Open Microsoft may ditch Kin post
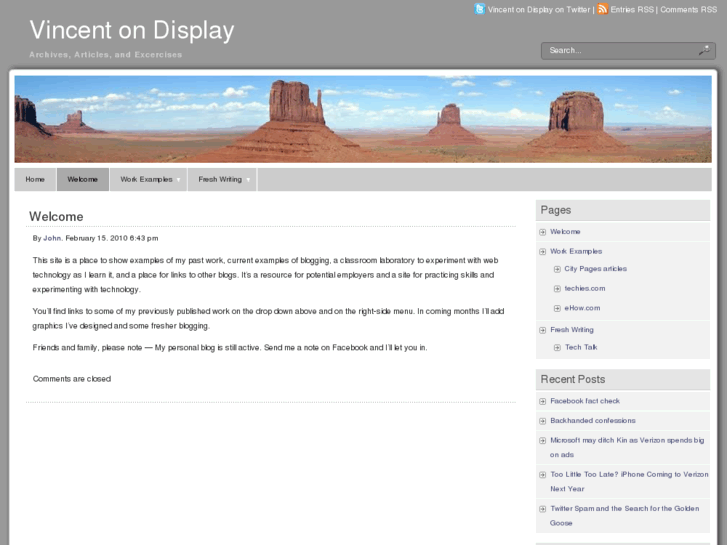The image size is (727, 545). 627,447
